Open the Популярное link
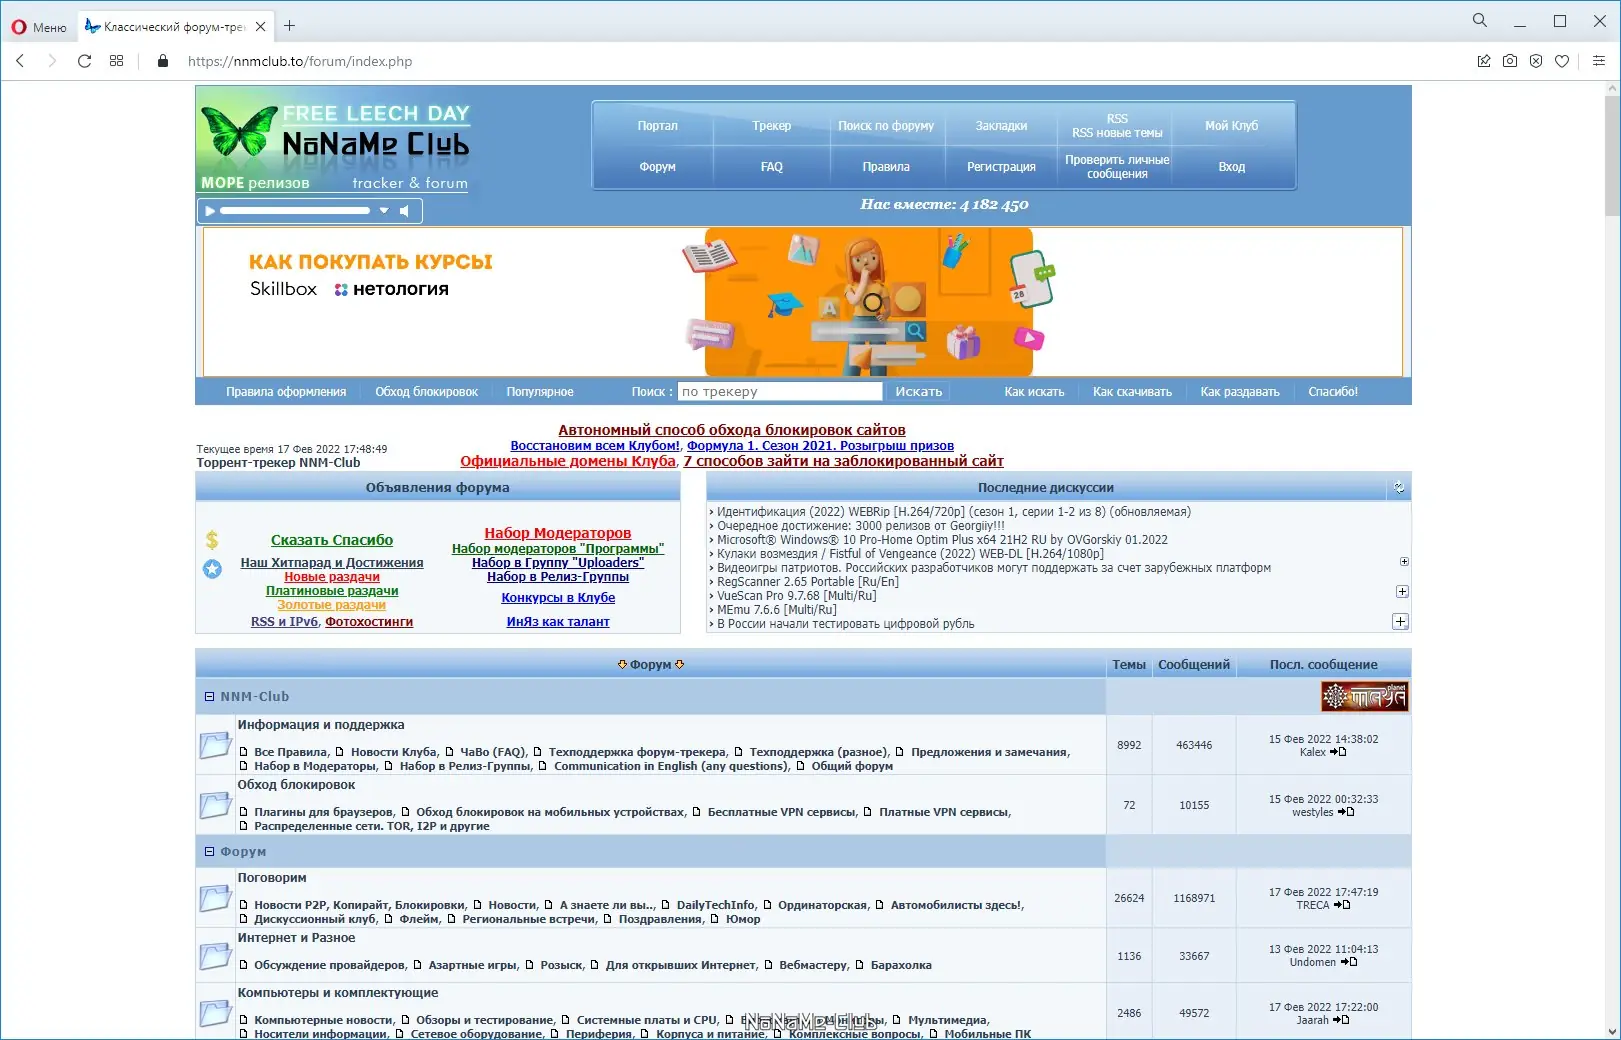Screen dimensions: 1621x1040 coord(540,392)
